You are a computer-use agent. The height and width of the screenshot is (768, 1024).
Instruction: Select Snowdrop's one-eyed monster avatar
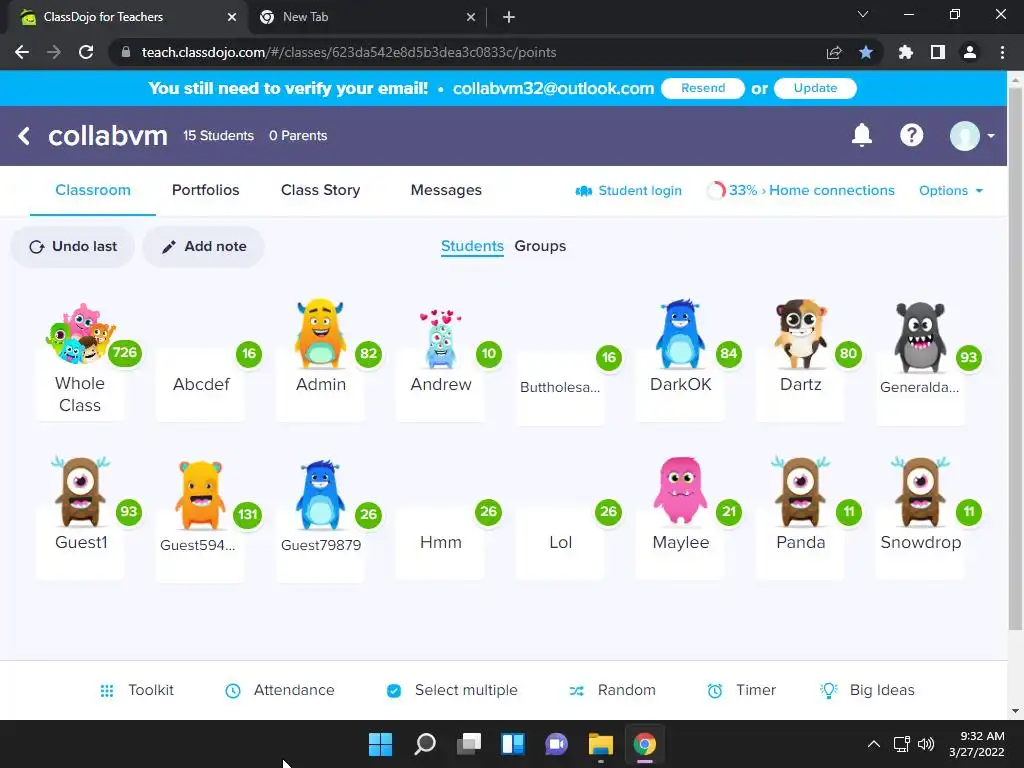920,492
